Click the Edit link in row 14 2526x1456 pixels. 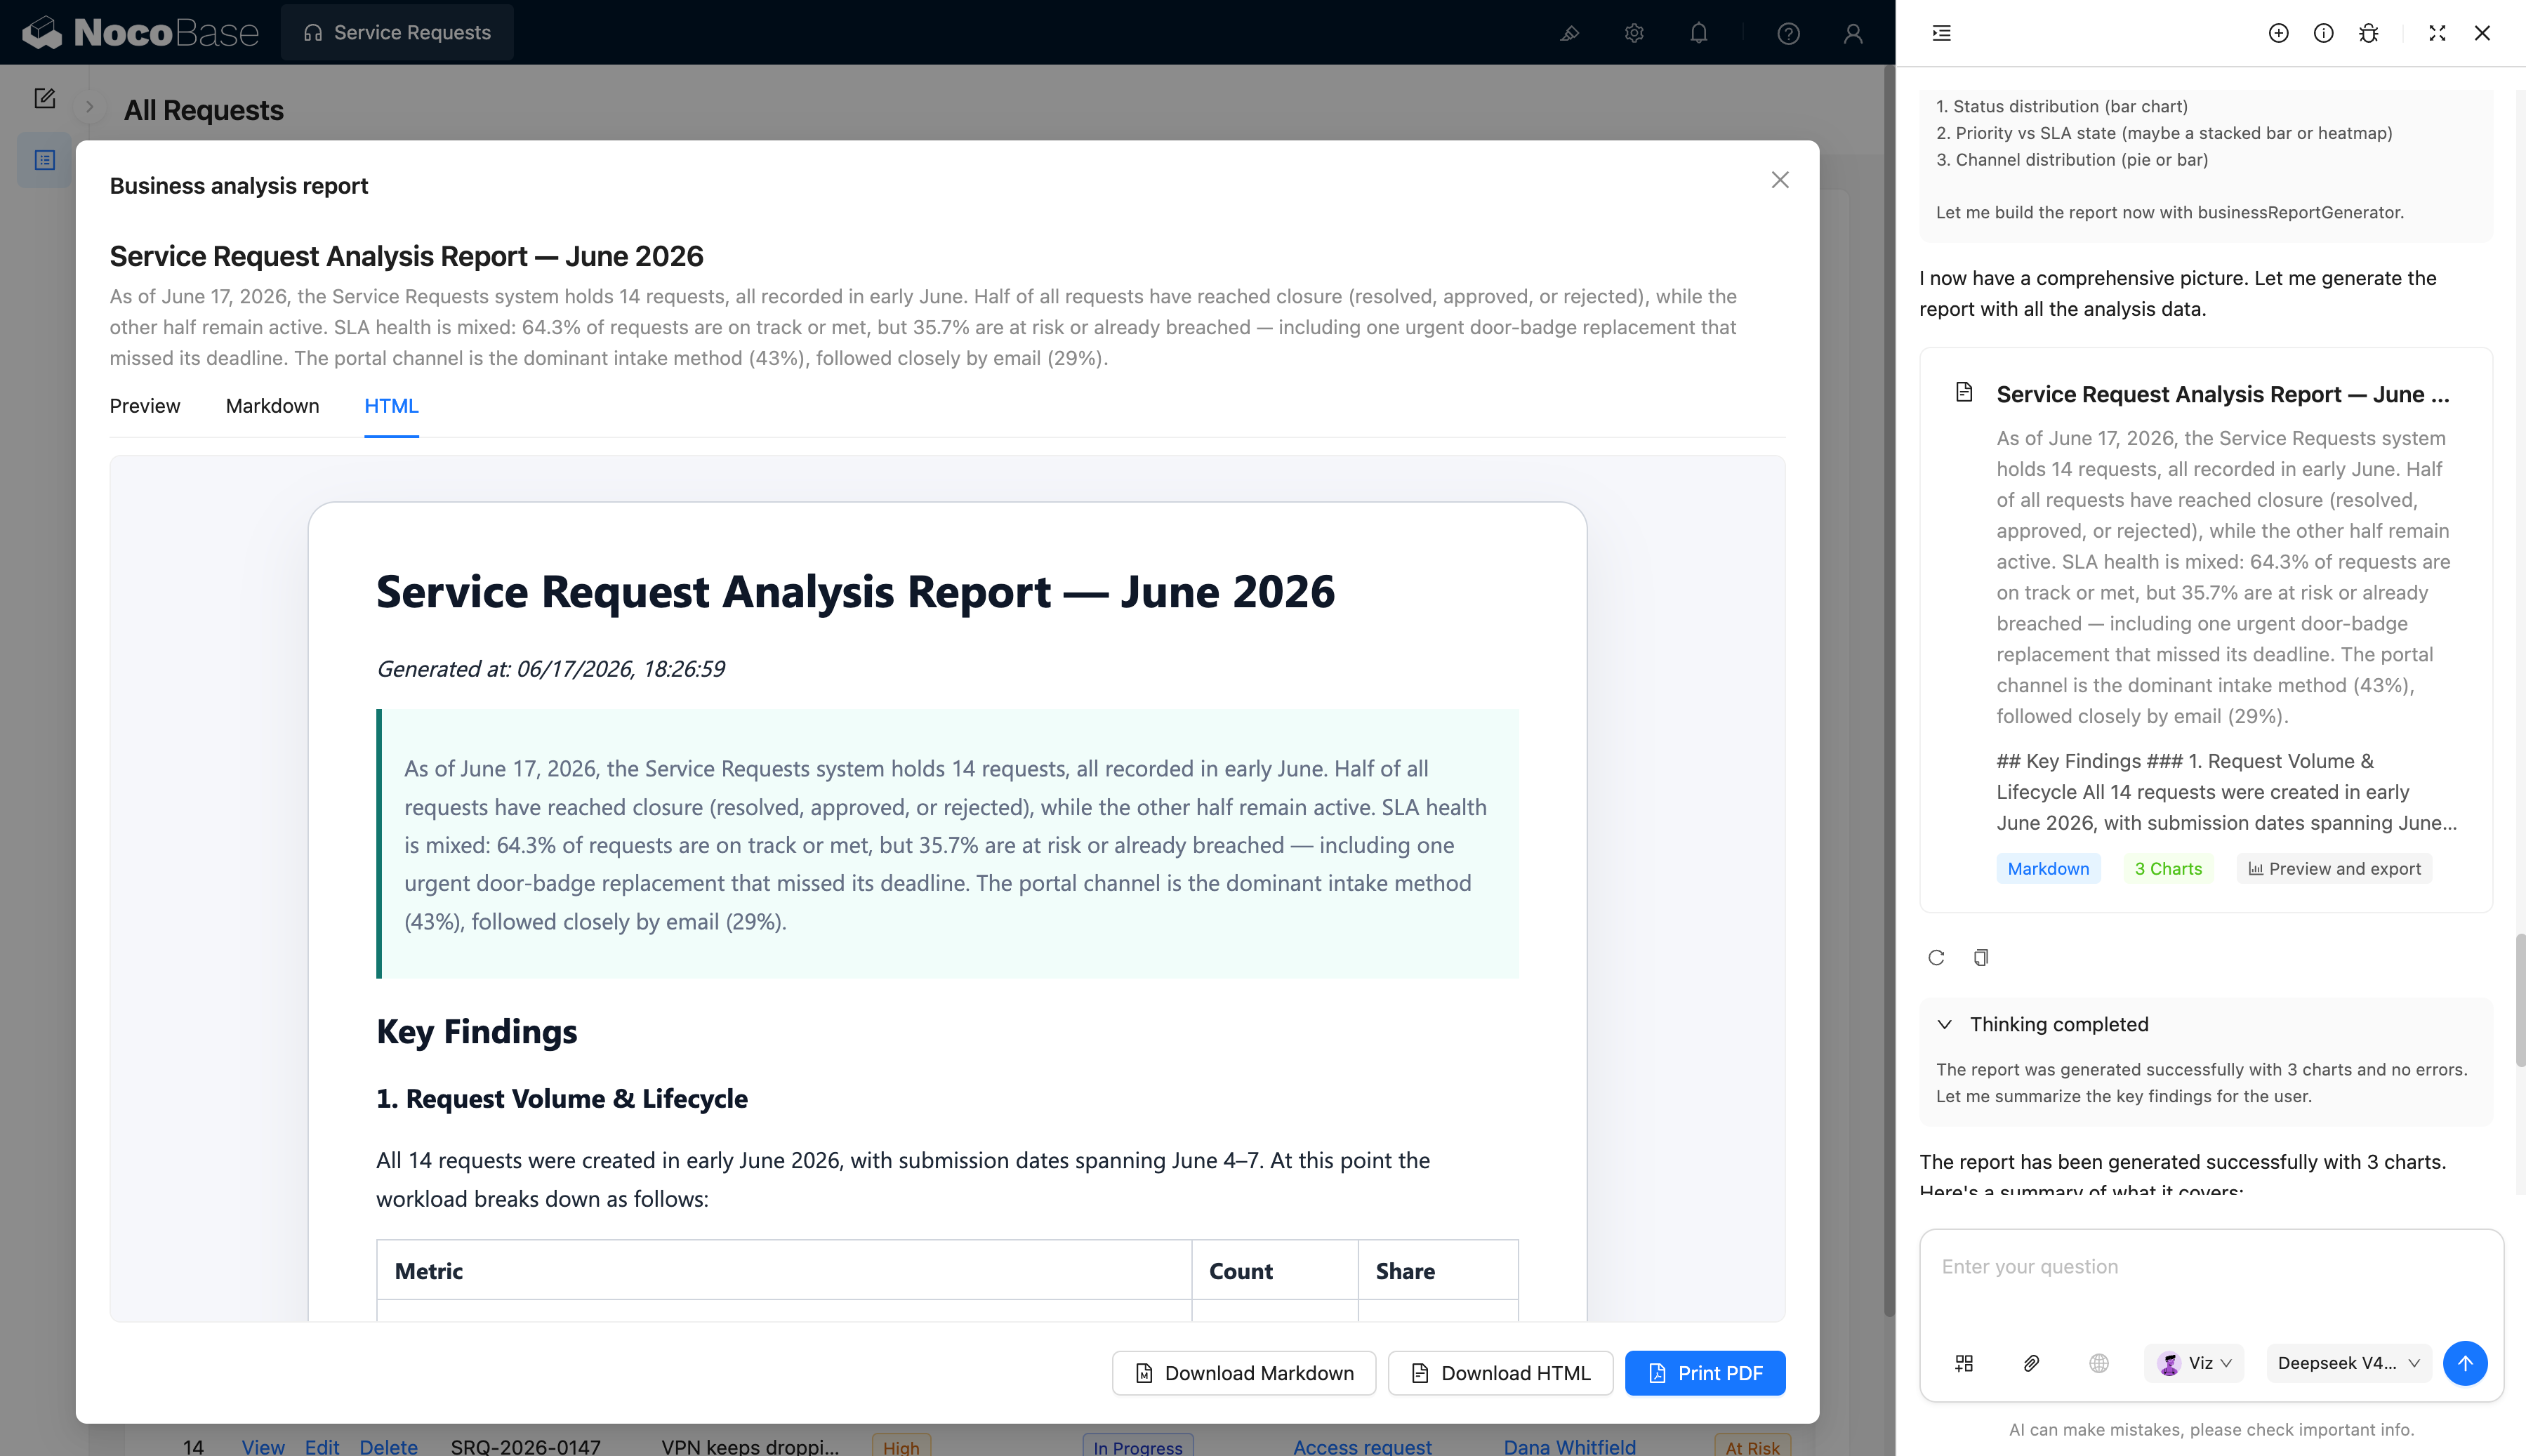coord(322,1446)
